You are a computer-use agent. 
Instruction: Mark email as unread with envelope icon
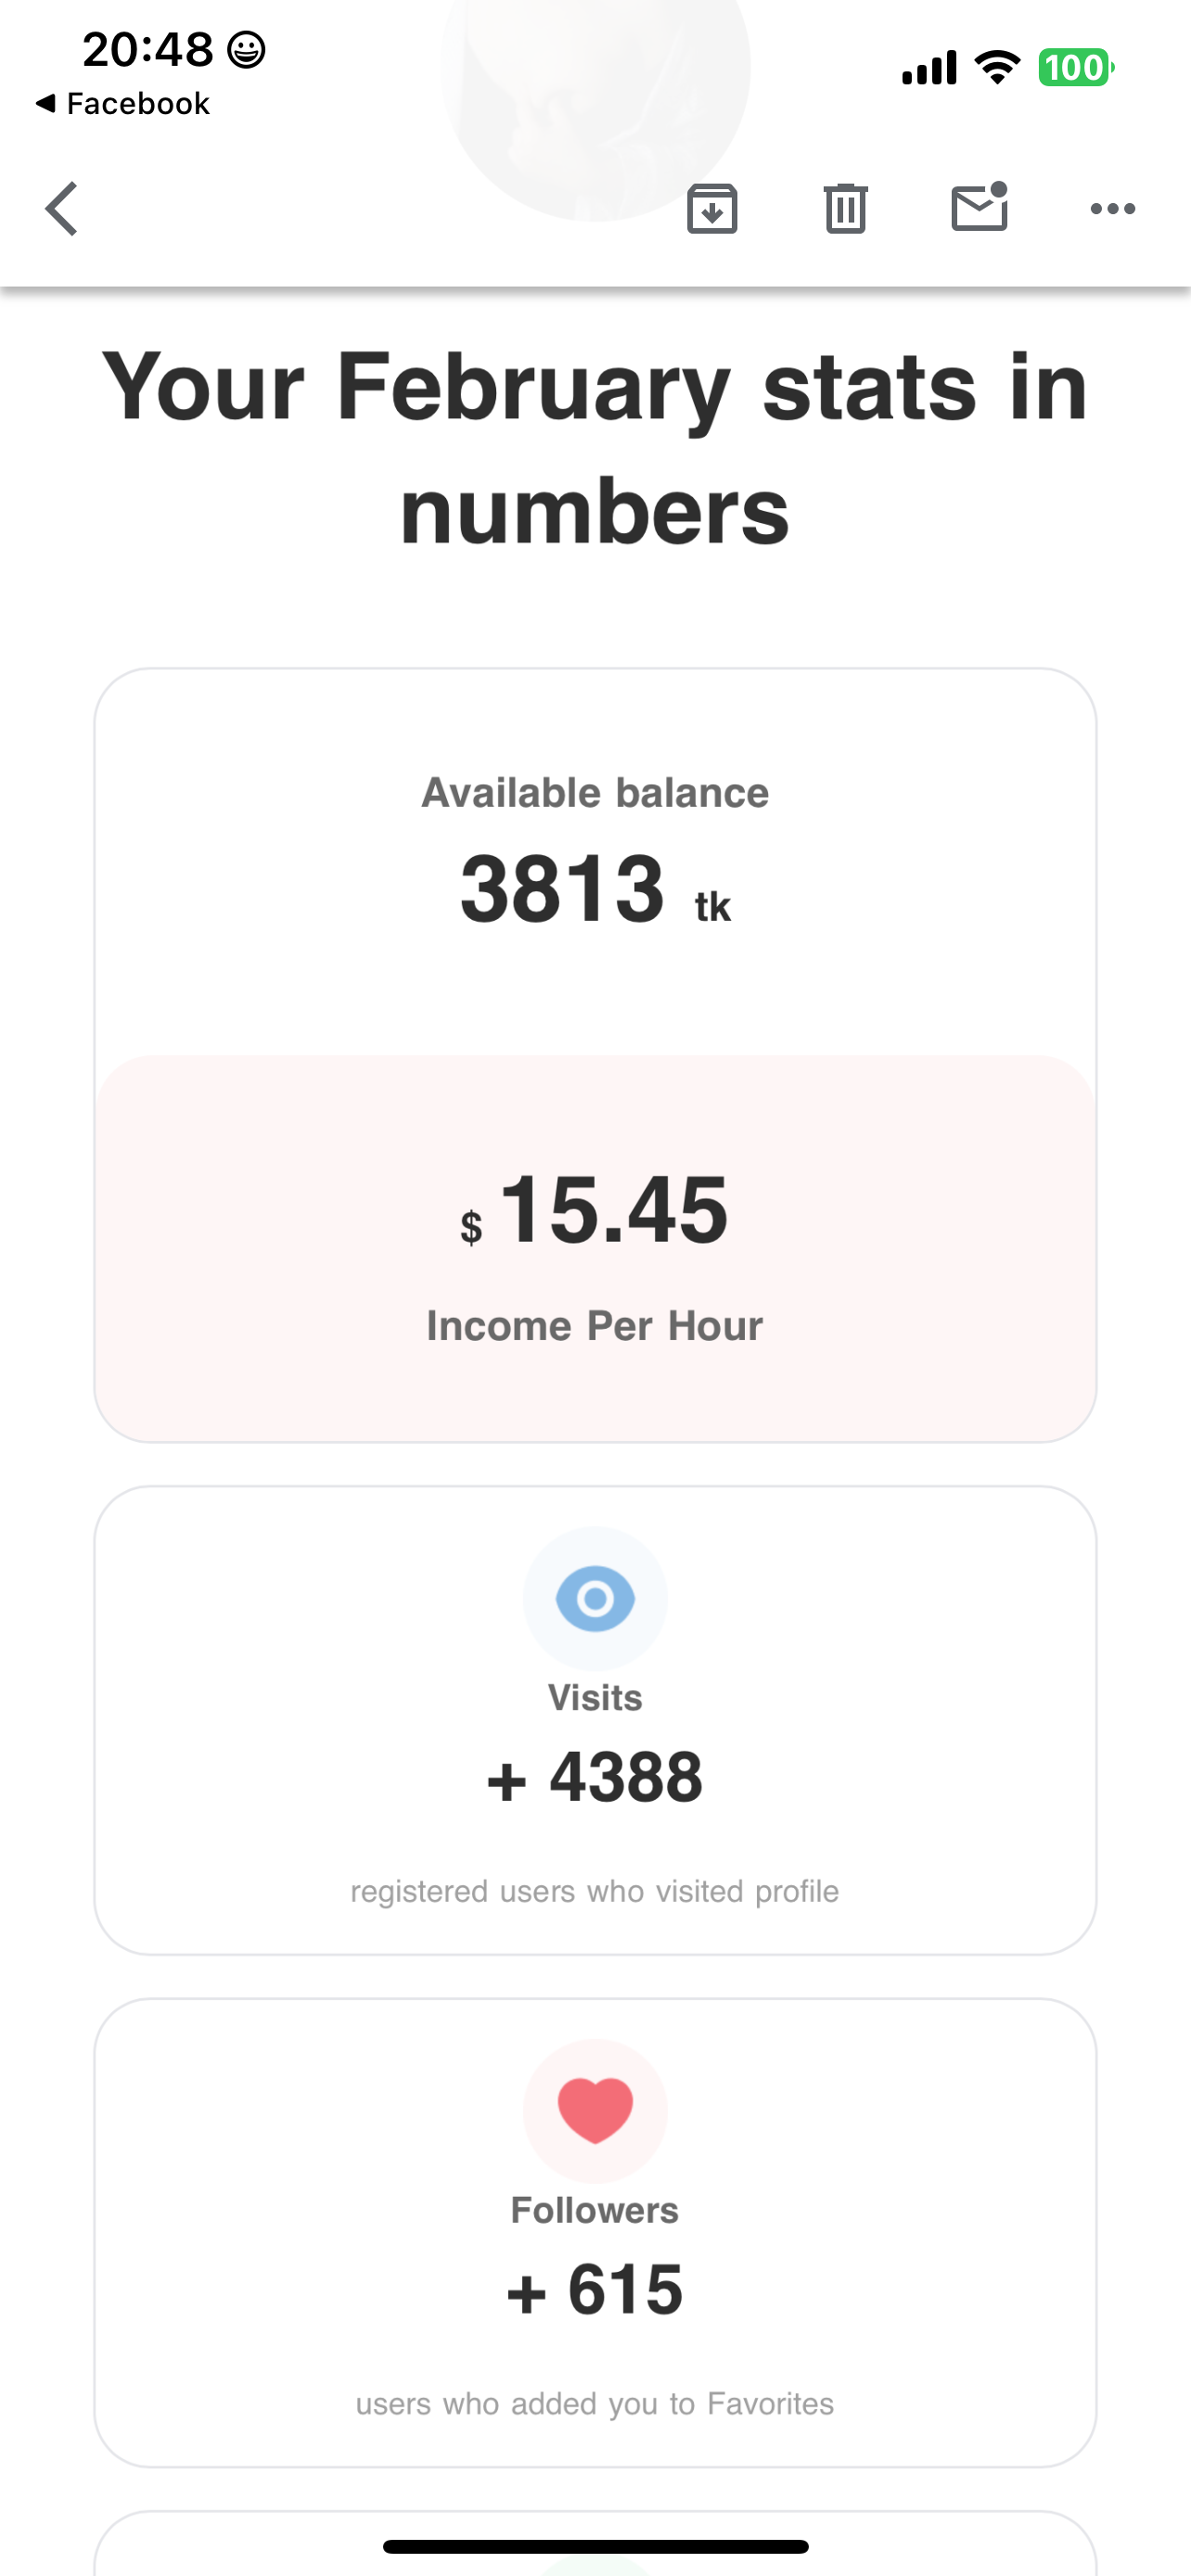(x=979, y=208)
